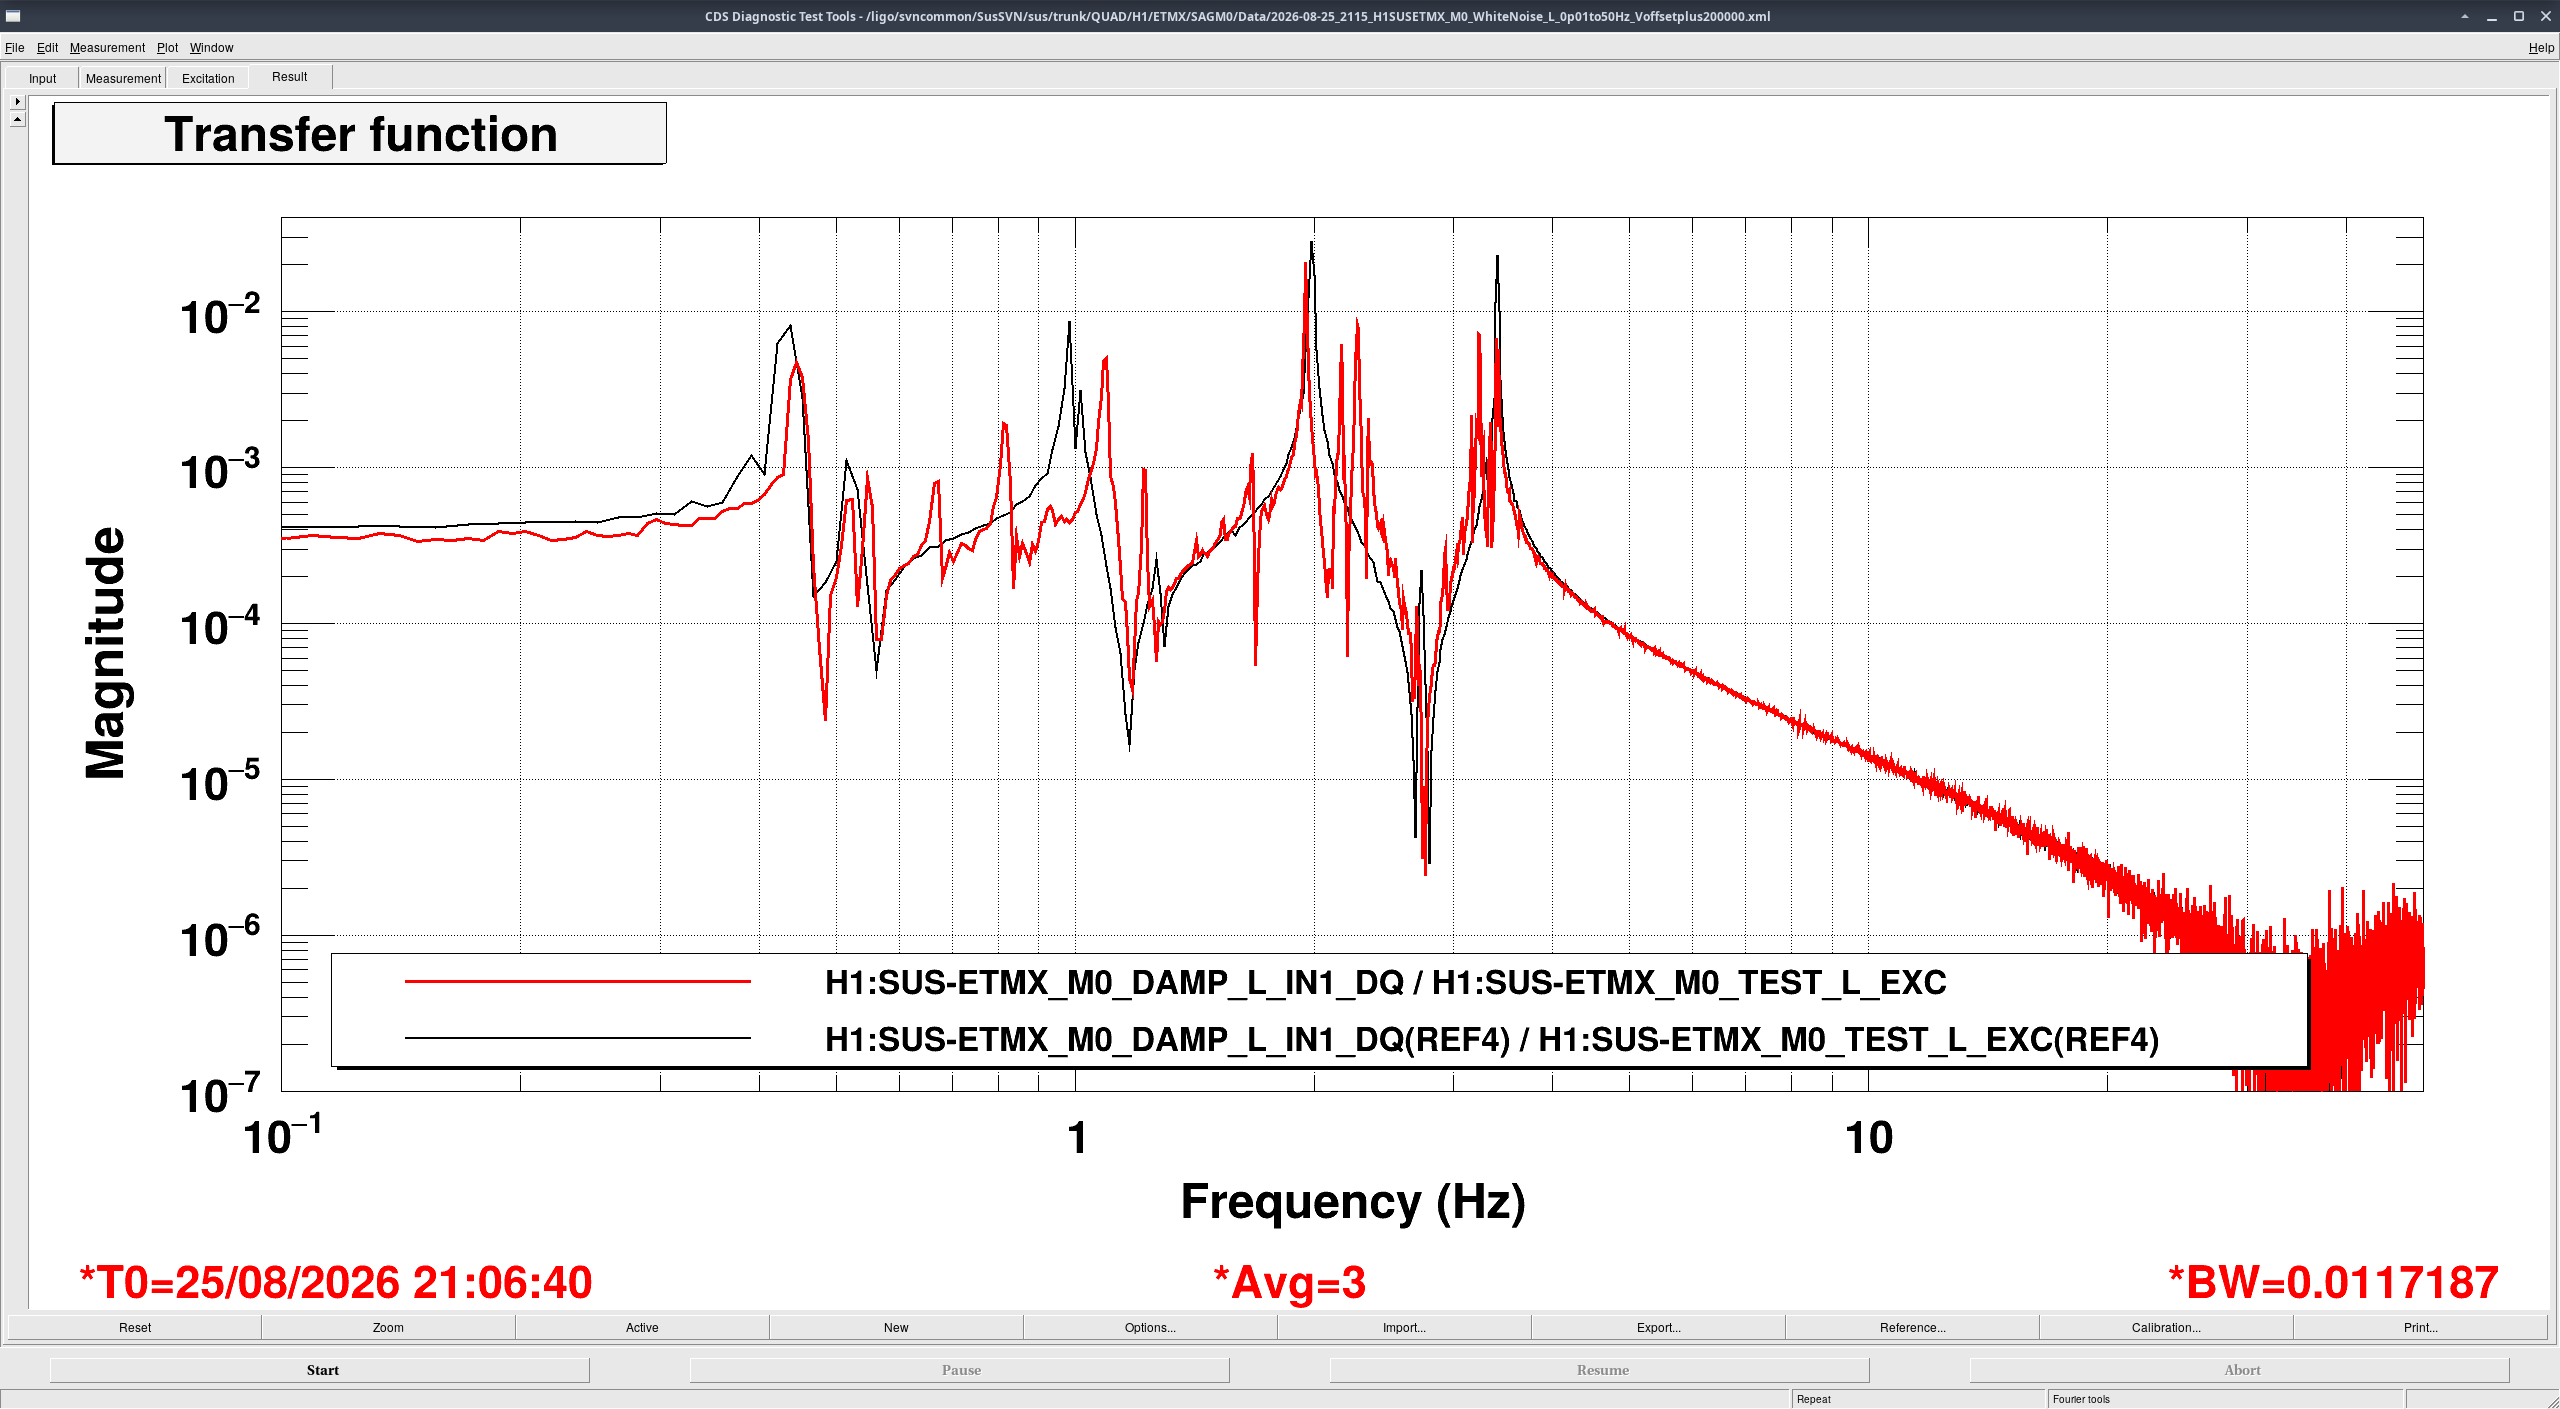Open the Measurement tab
Viewport: 2560px width, 1409px height.
click(x=123, y=78)
